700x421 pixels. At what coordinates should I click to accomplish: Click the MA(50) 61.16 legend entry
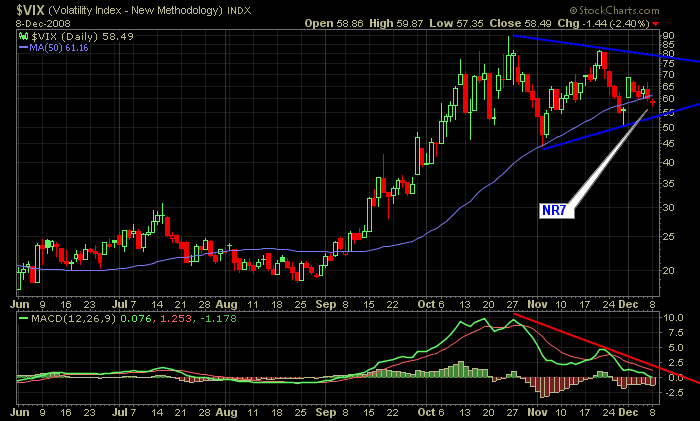coord(54,48)
